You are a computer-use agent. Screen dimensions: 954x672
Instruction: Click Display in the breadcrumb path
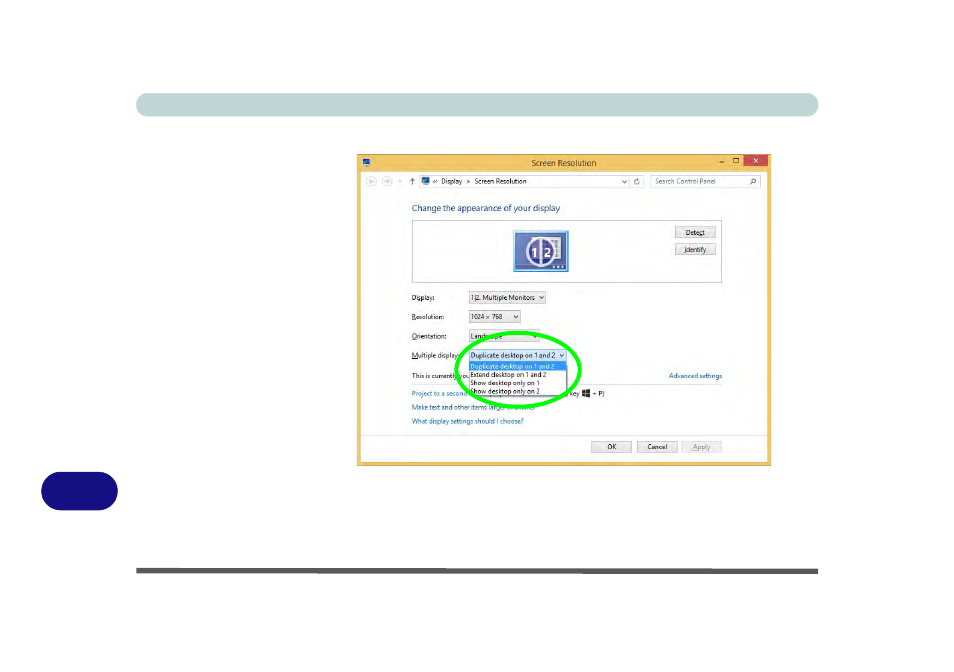click(451, 181)
